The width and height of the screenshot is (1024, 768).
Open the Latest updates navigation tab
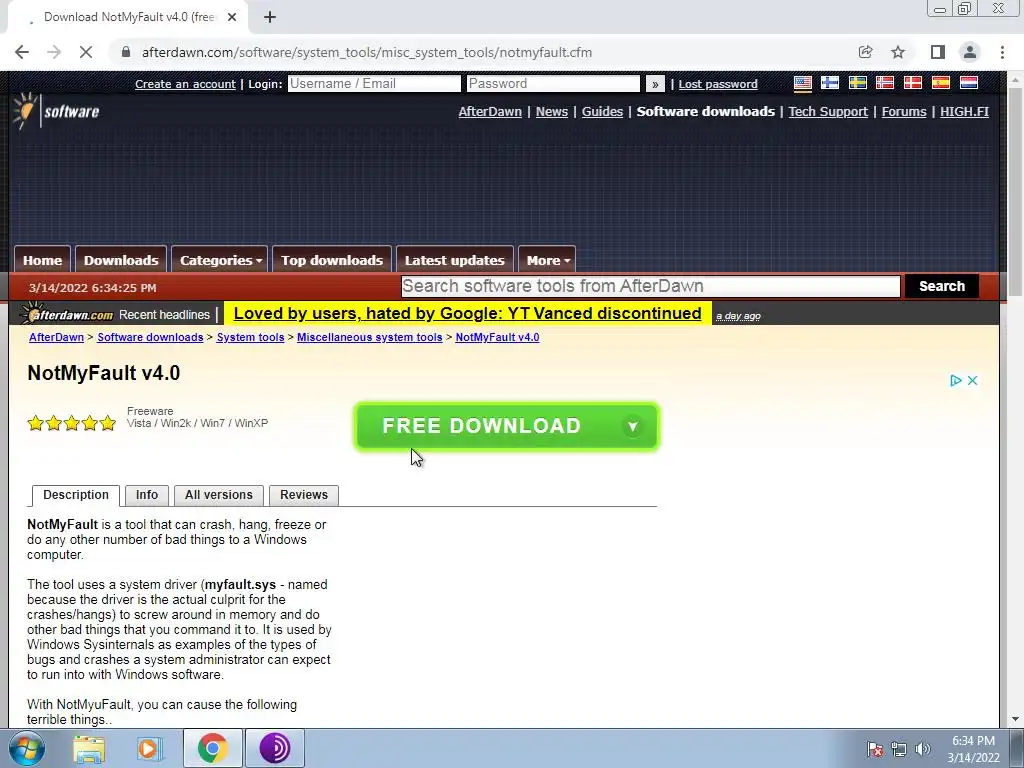[x=455, y=260]
